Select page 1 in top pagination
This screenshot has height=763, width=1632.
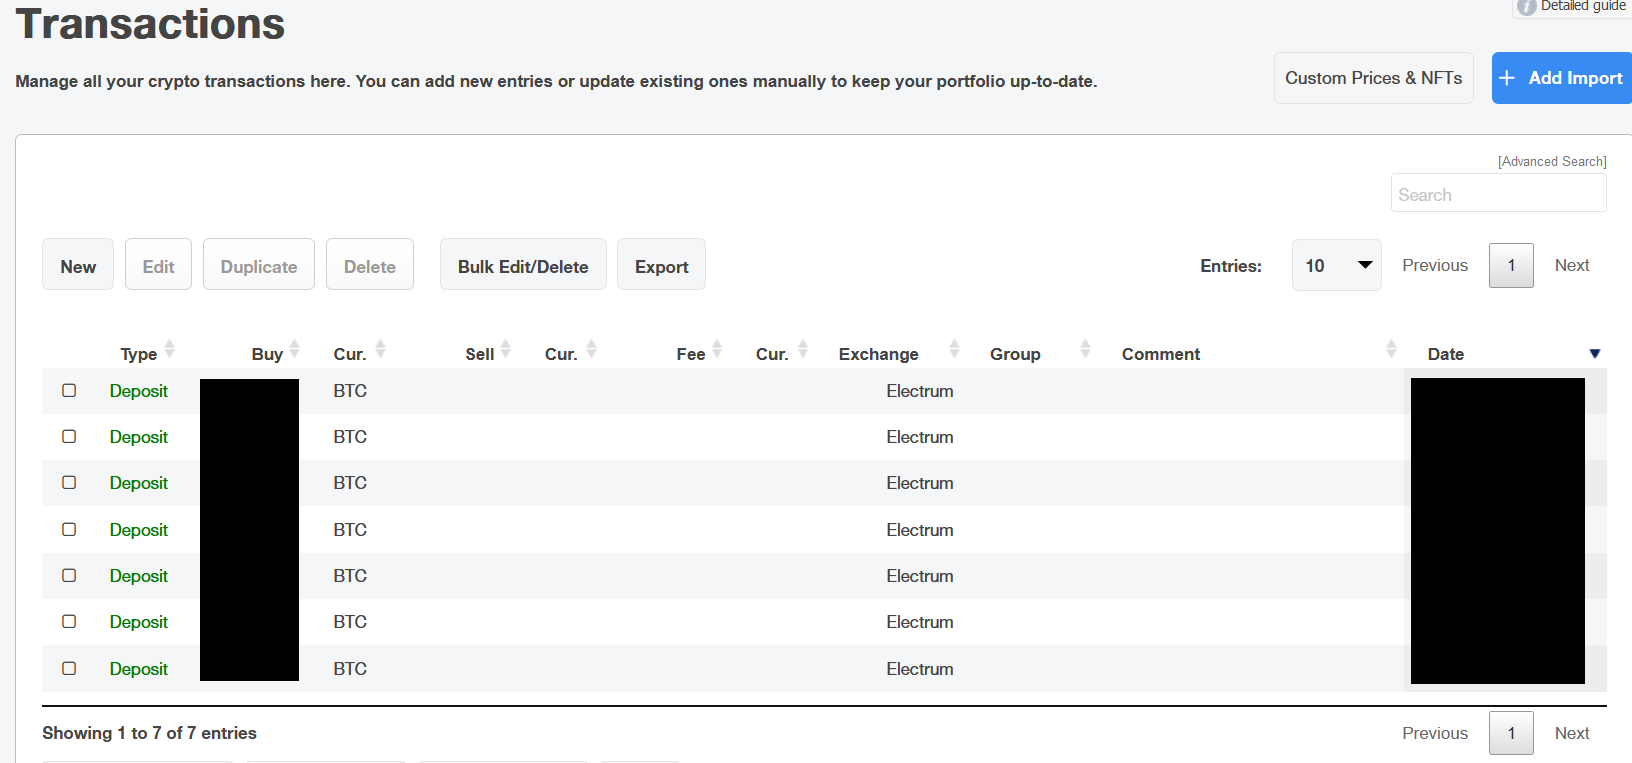click(1511, 265)
